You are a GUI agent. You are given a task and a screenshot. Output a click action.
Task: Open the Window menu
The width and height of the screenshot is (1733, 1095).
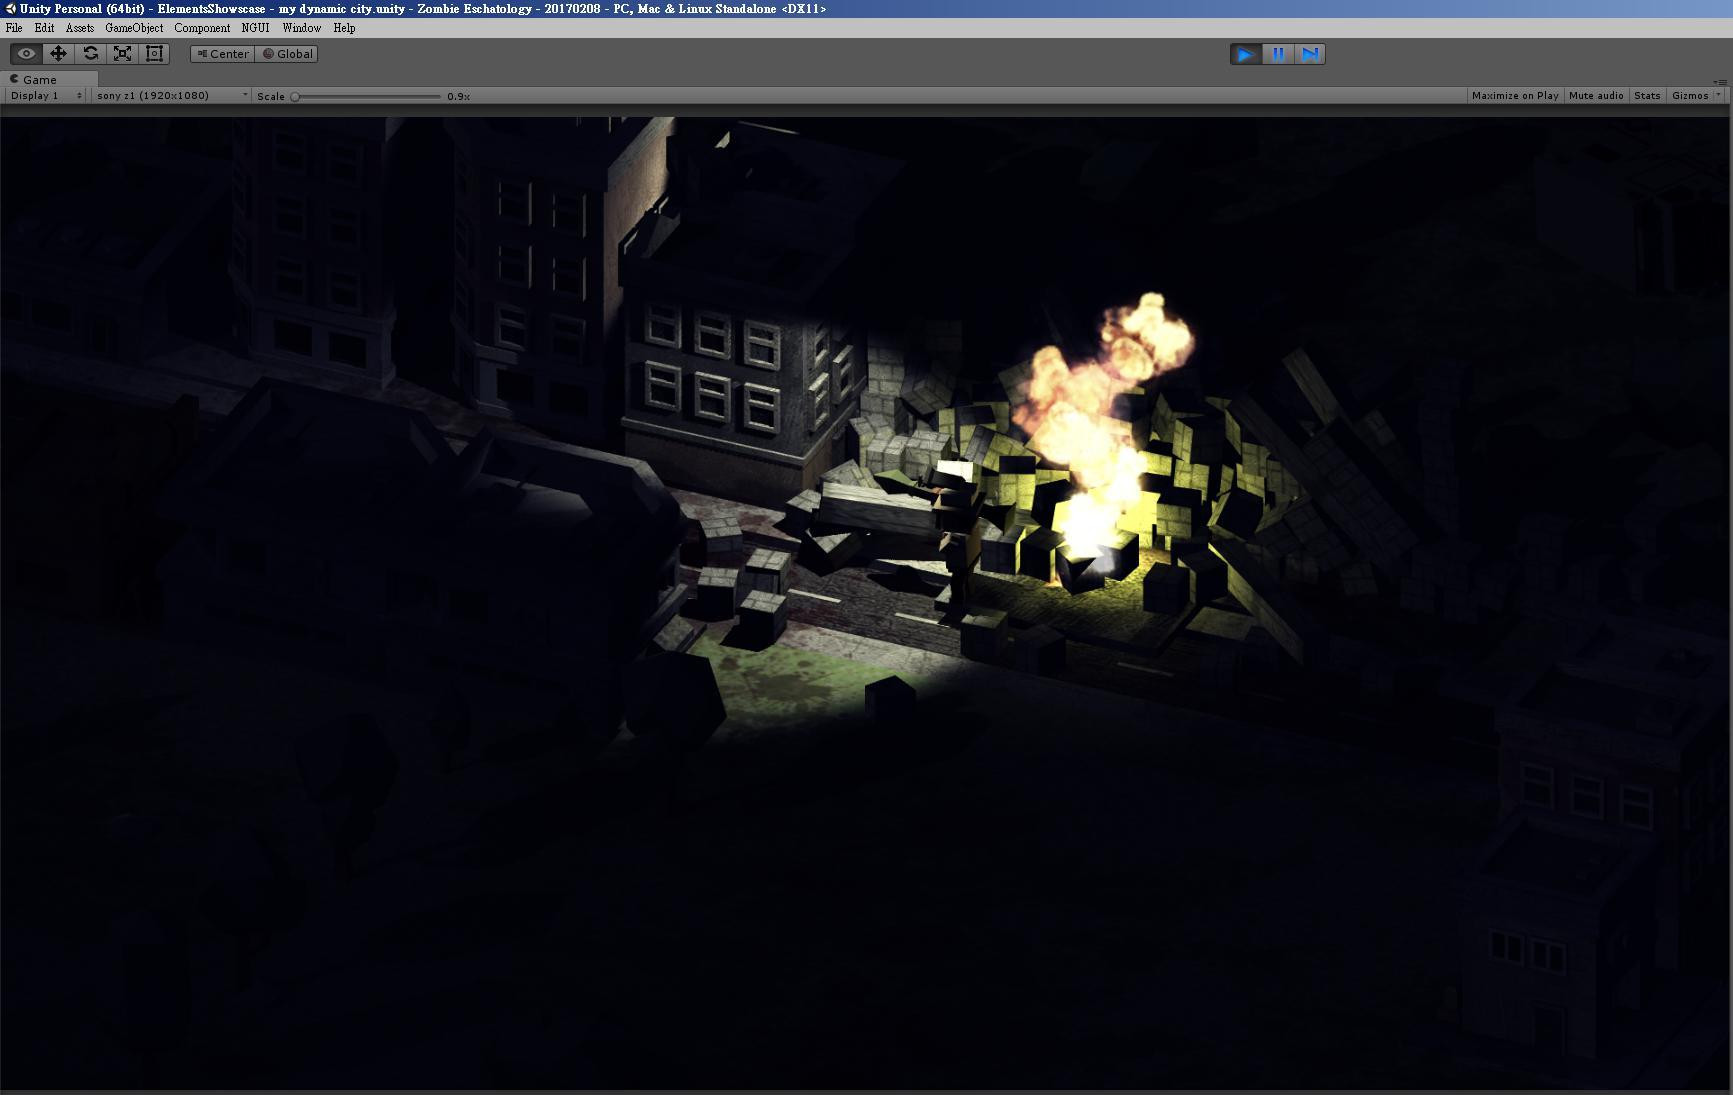(301, 28)
